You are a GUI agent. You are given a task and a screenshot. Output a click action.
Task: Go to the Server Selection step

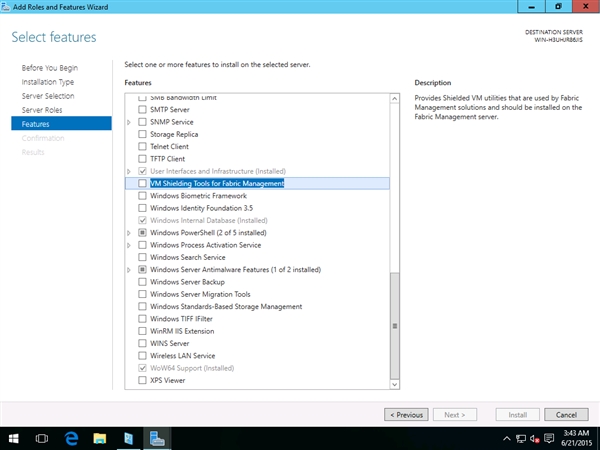48,96
